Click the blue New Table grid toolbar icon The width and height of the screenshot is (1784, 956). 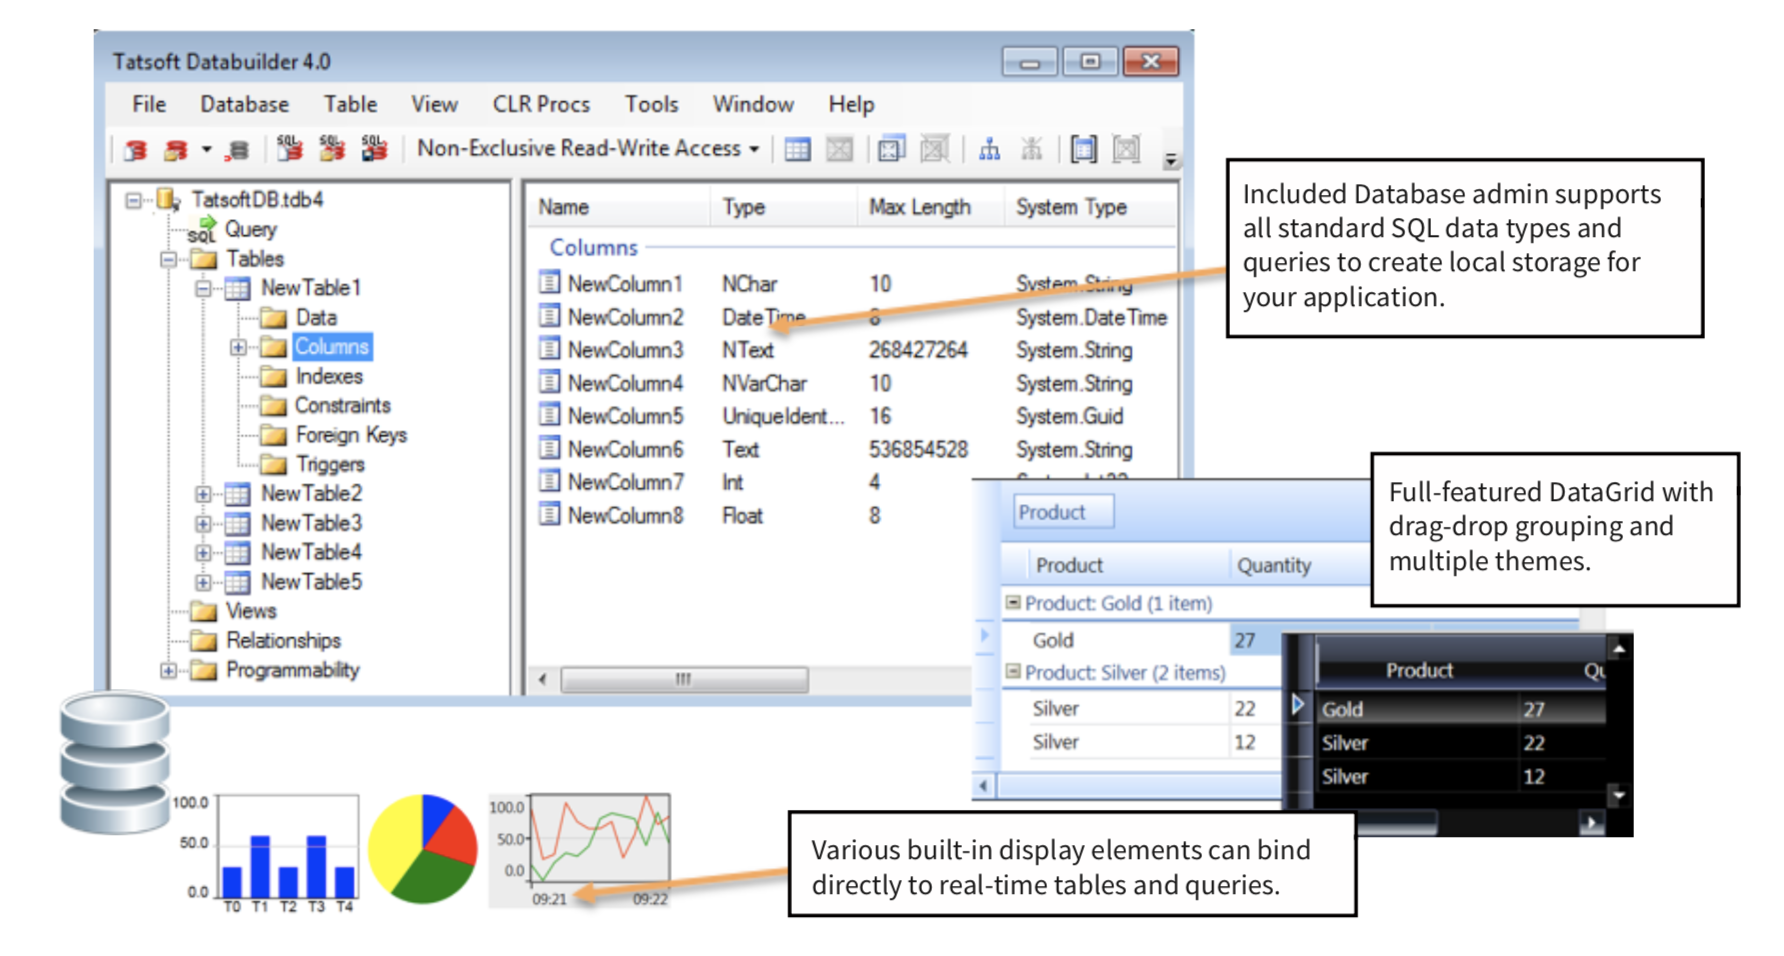797,150
